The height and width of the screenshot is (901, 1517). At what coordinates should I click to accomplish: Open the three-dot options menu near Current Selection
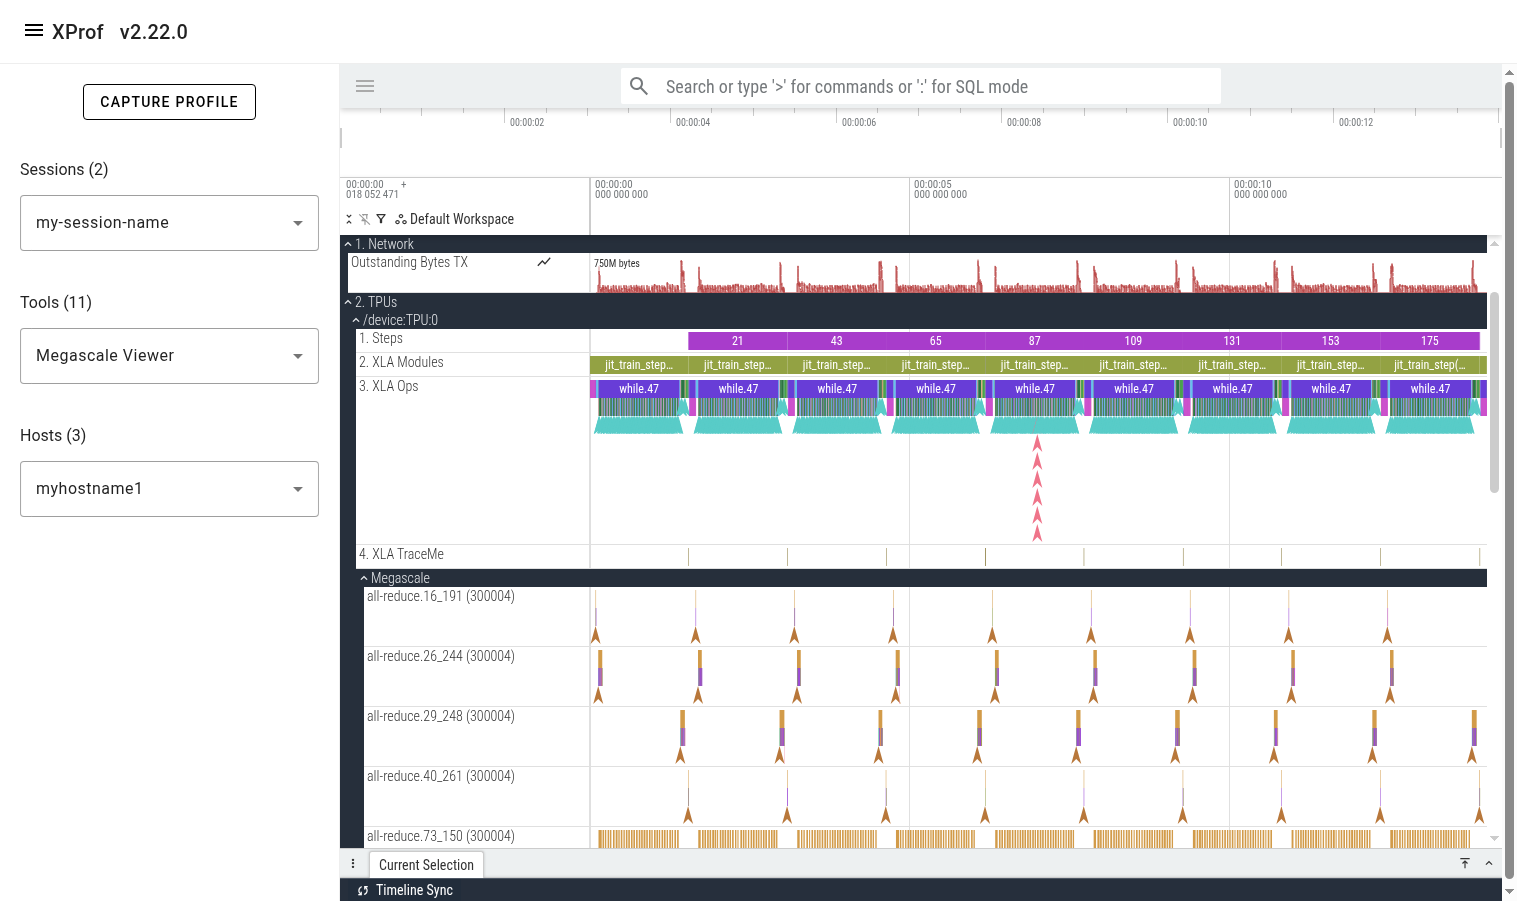[353, 863]
